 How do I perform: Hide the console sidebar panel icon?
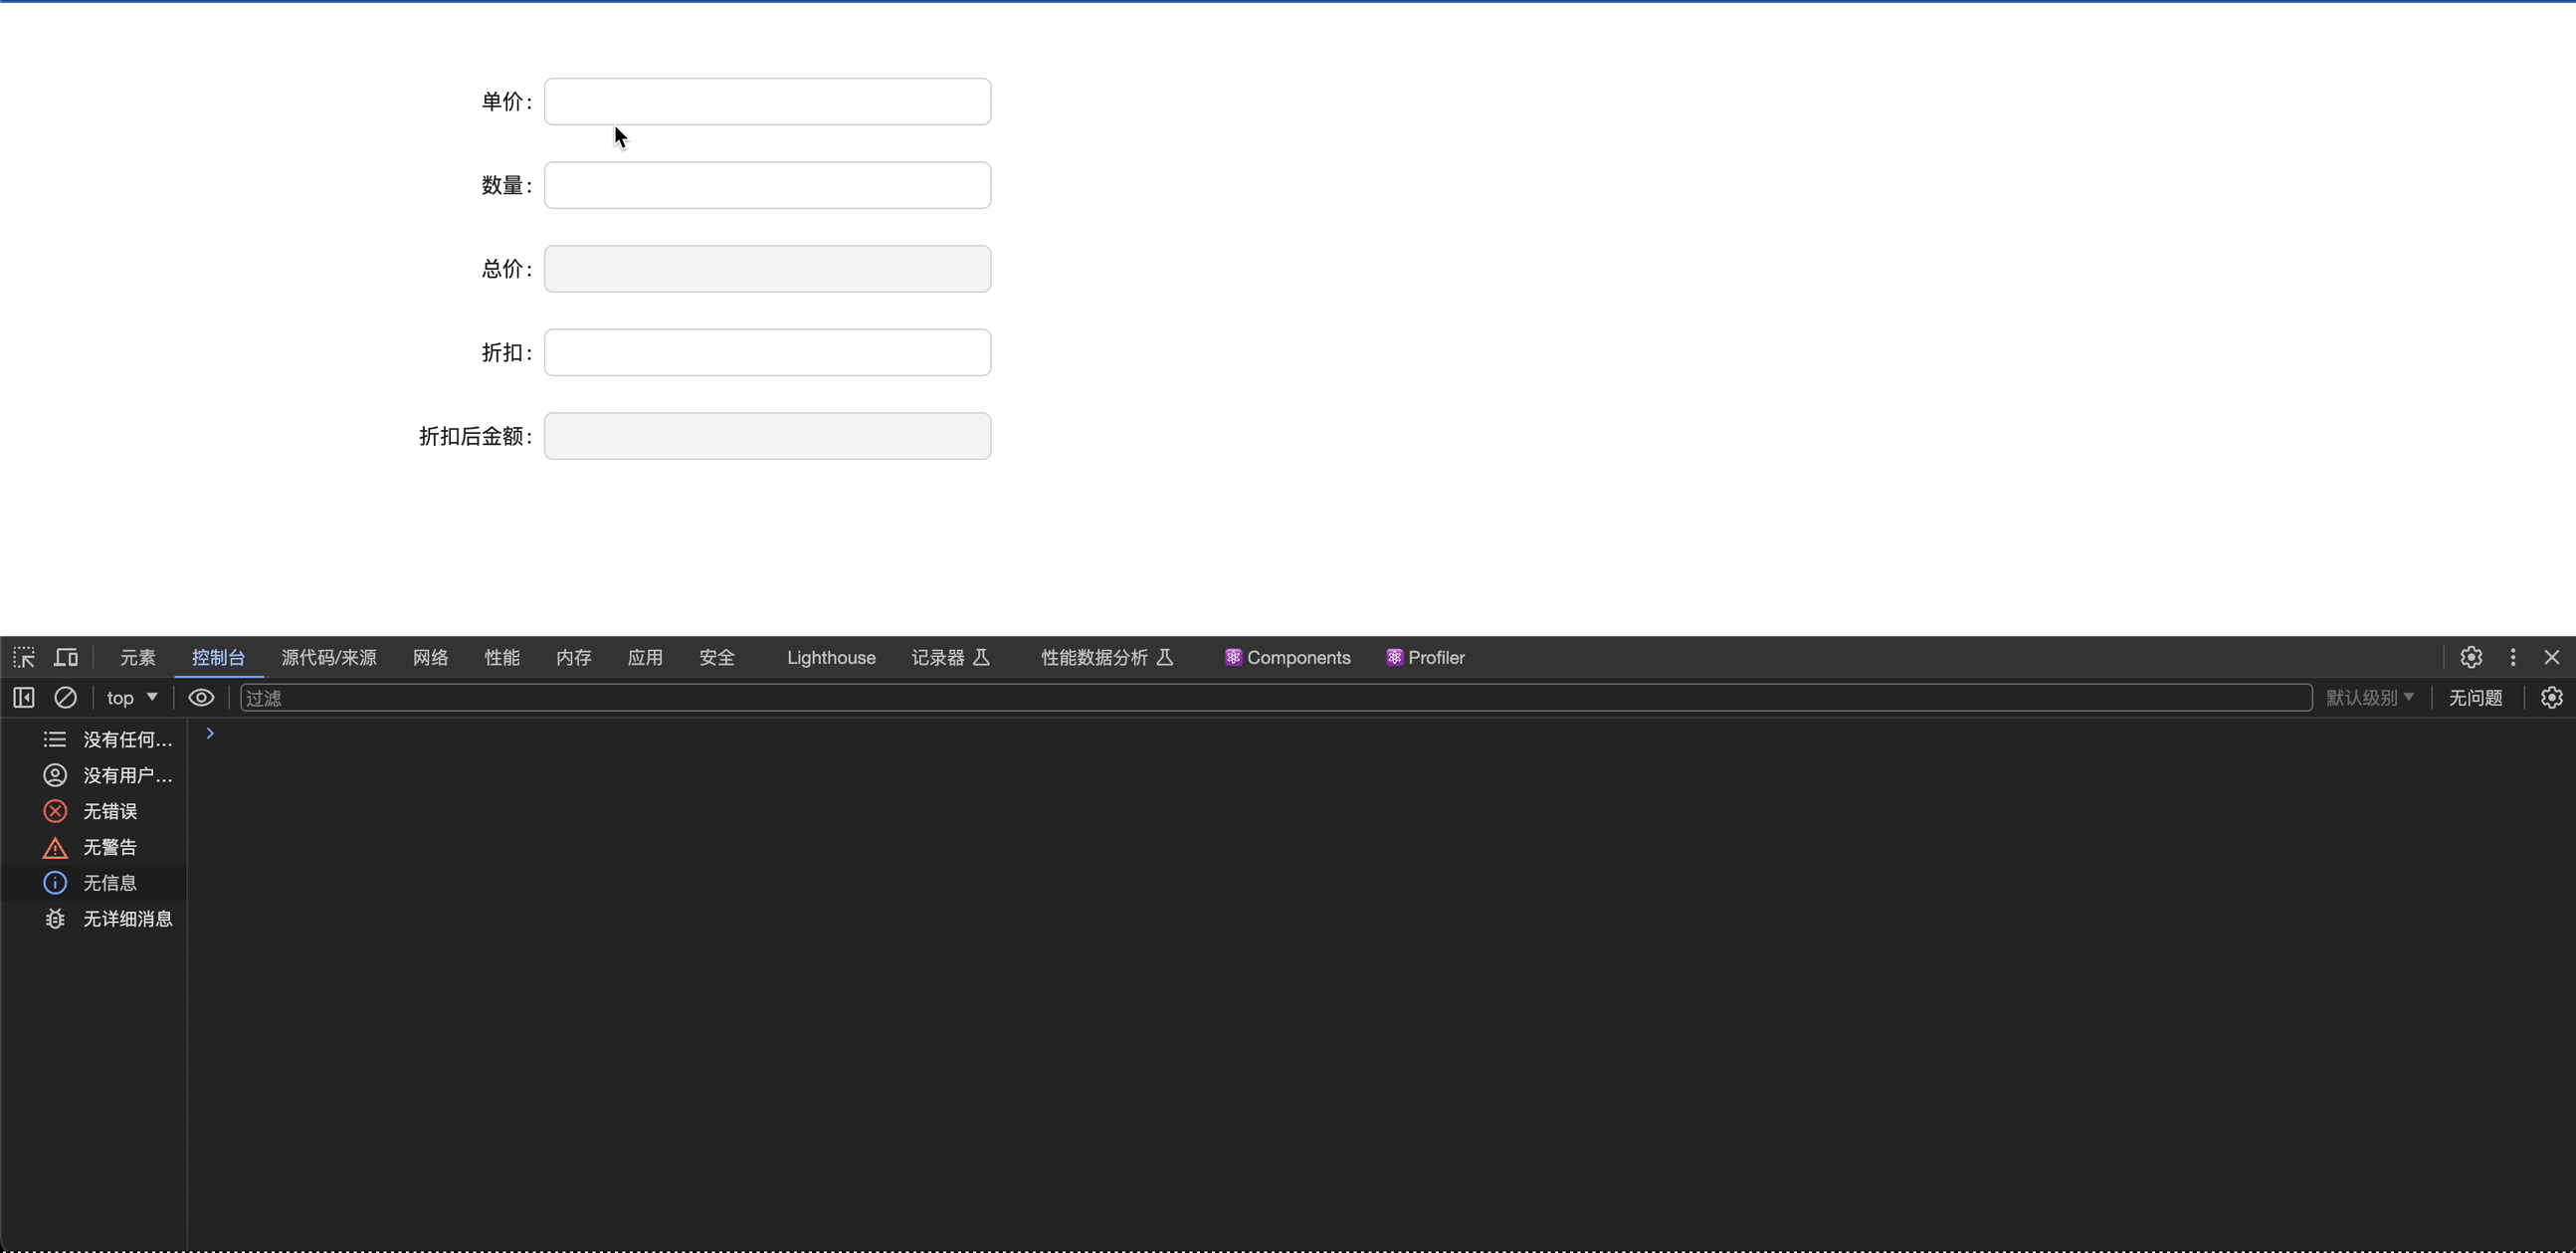coord(22,698)
